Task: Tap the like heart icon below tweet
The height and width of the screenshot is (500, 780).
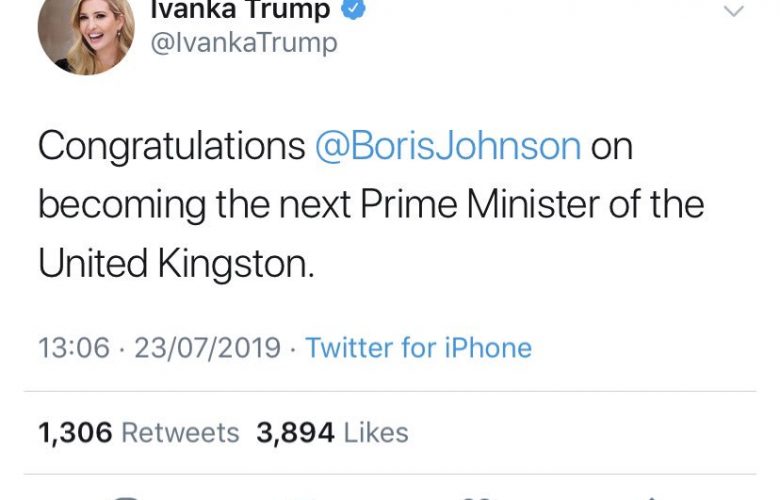Action: click(x=475, y=497)
